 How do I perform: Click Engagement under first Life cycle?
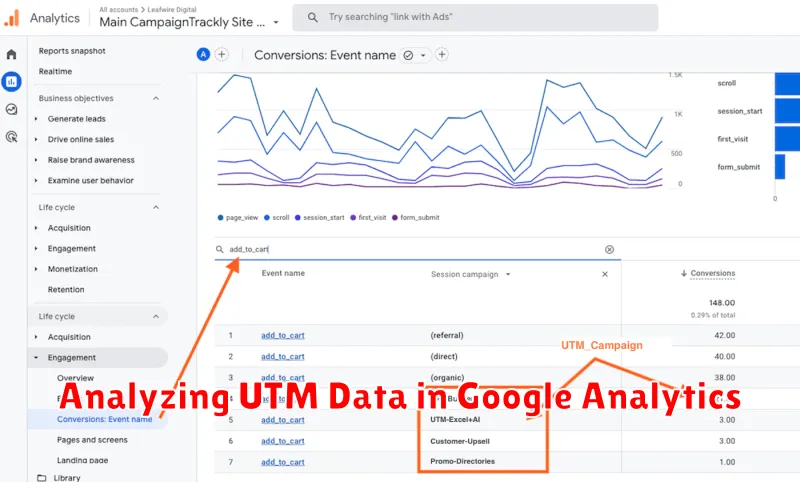[x=71, y=248]
